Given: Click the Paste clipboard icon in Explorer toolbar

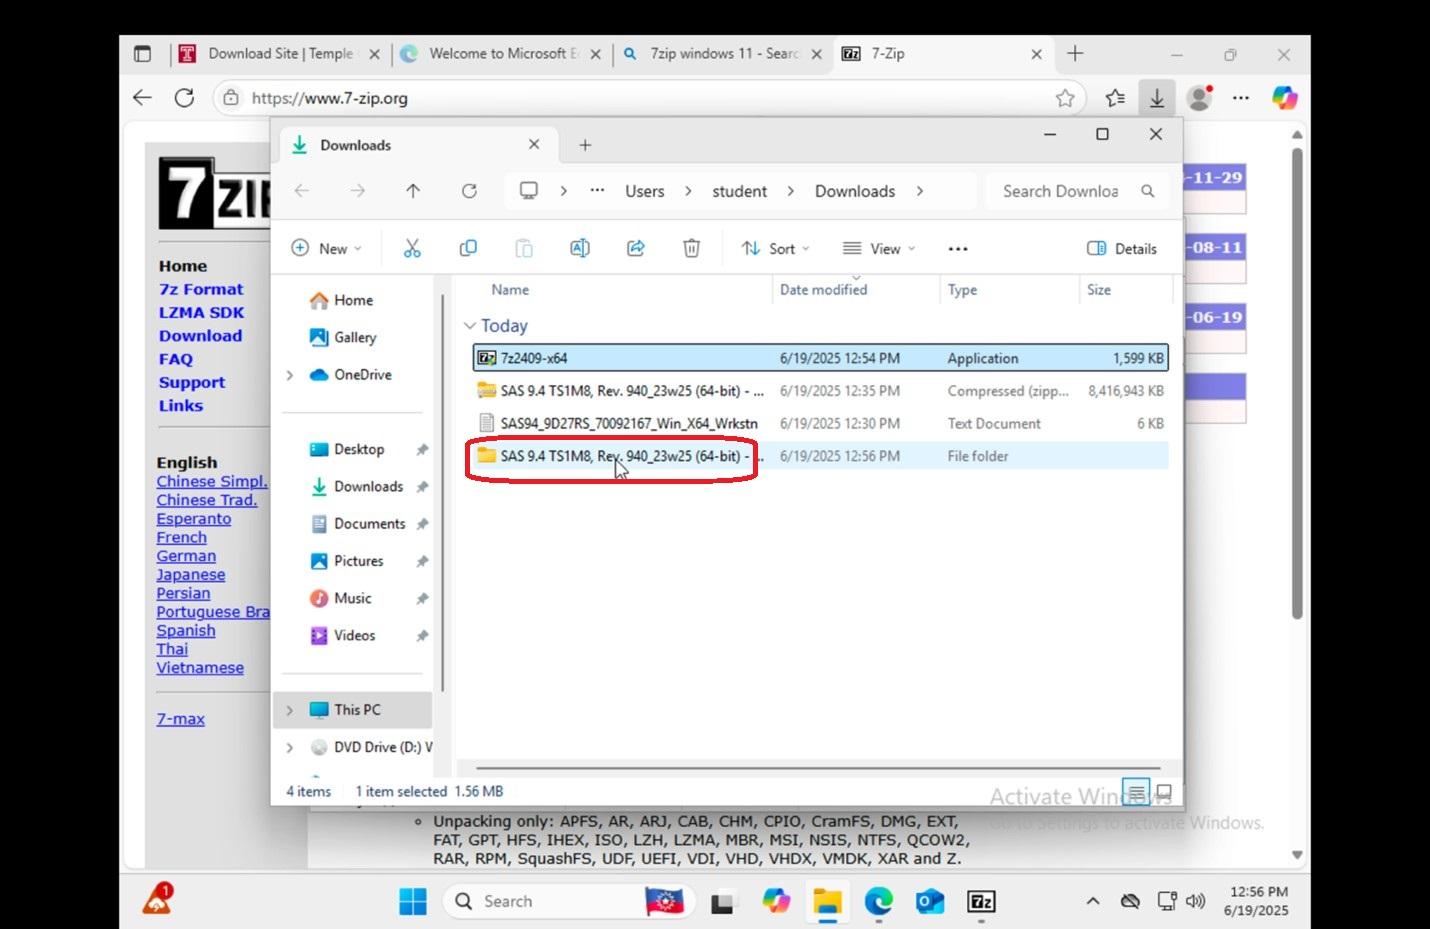Looking at the screenshot, I should pyautogui.click(x=524, y=248).
